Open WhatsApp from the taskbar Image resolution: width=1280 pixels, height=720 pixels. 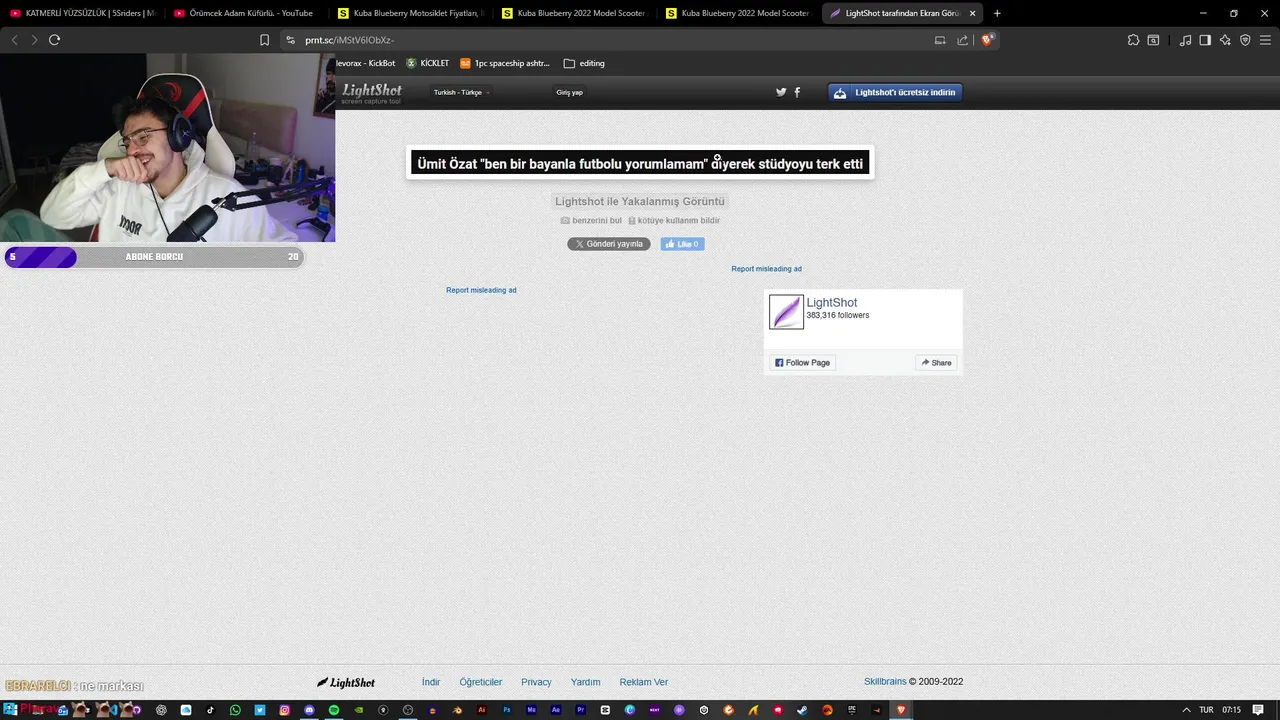pyautogui.click(x=235, y=710)
